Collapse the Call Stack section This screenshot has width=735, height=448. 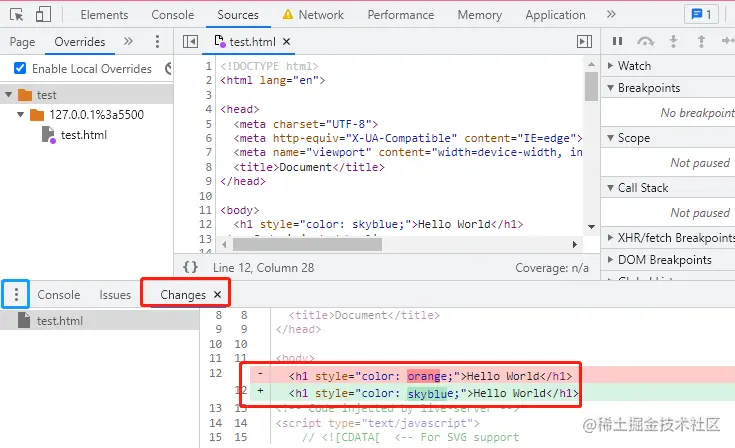(668, 188)
